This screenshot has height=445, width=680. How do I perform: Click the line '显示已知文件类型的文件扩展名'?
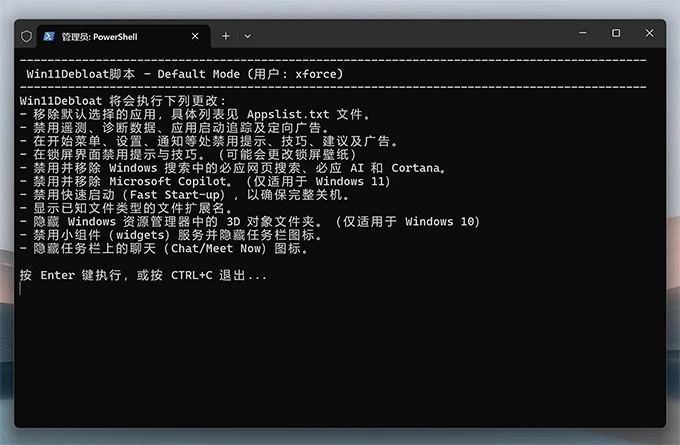pyautogui.click(x=126, y=208)
